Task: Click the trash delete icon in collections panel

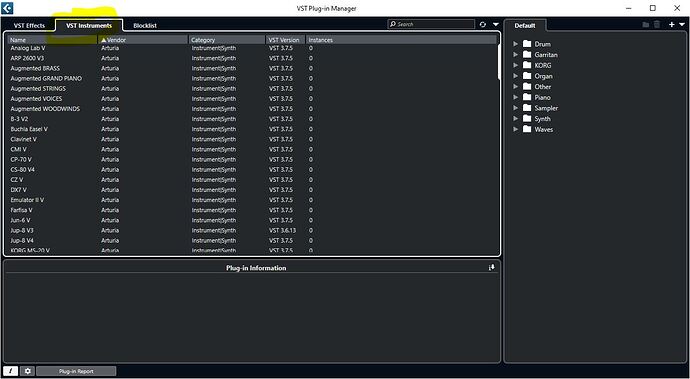Action: point(657,25)
